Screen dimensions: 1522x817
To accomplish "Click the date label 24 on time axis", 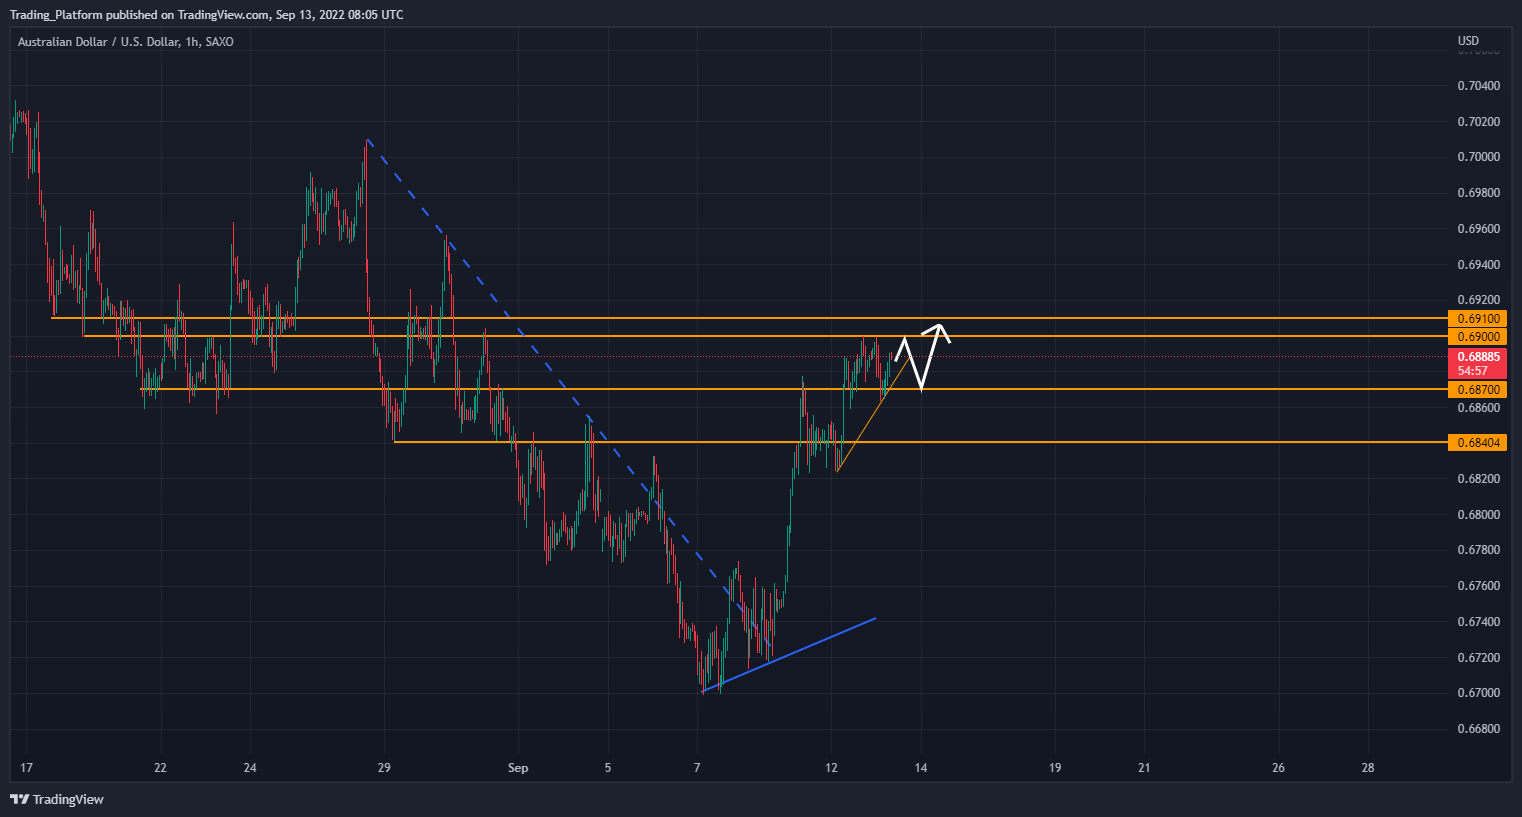I will tap(250, 768).
